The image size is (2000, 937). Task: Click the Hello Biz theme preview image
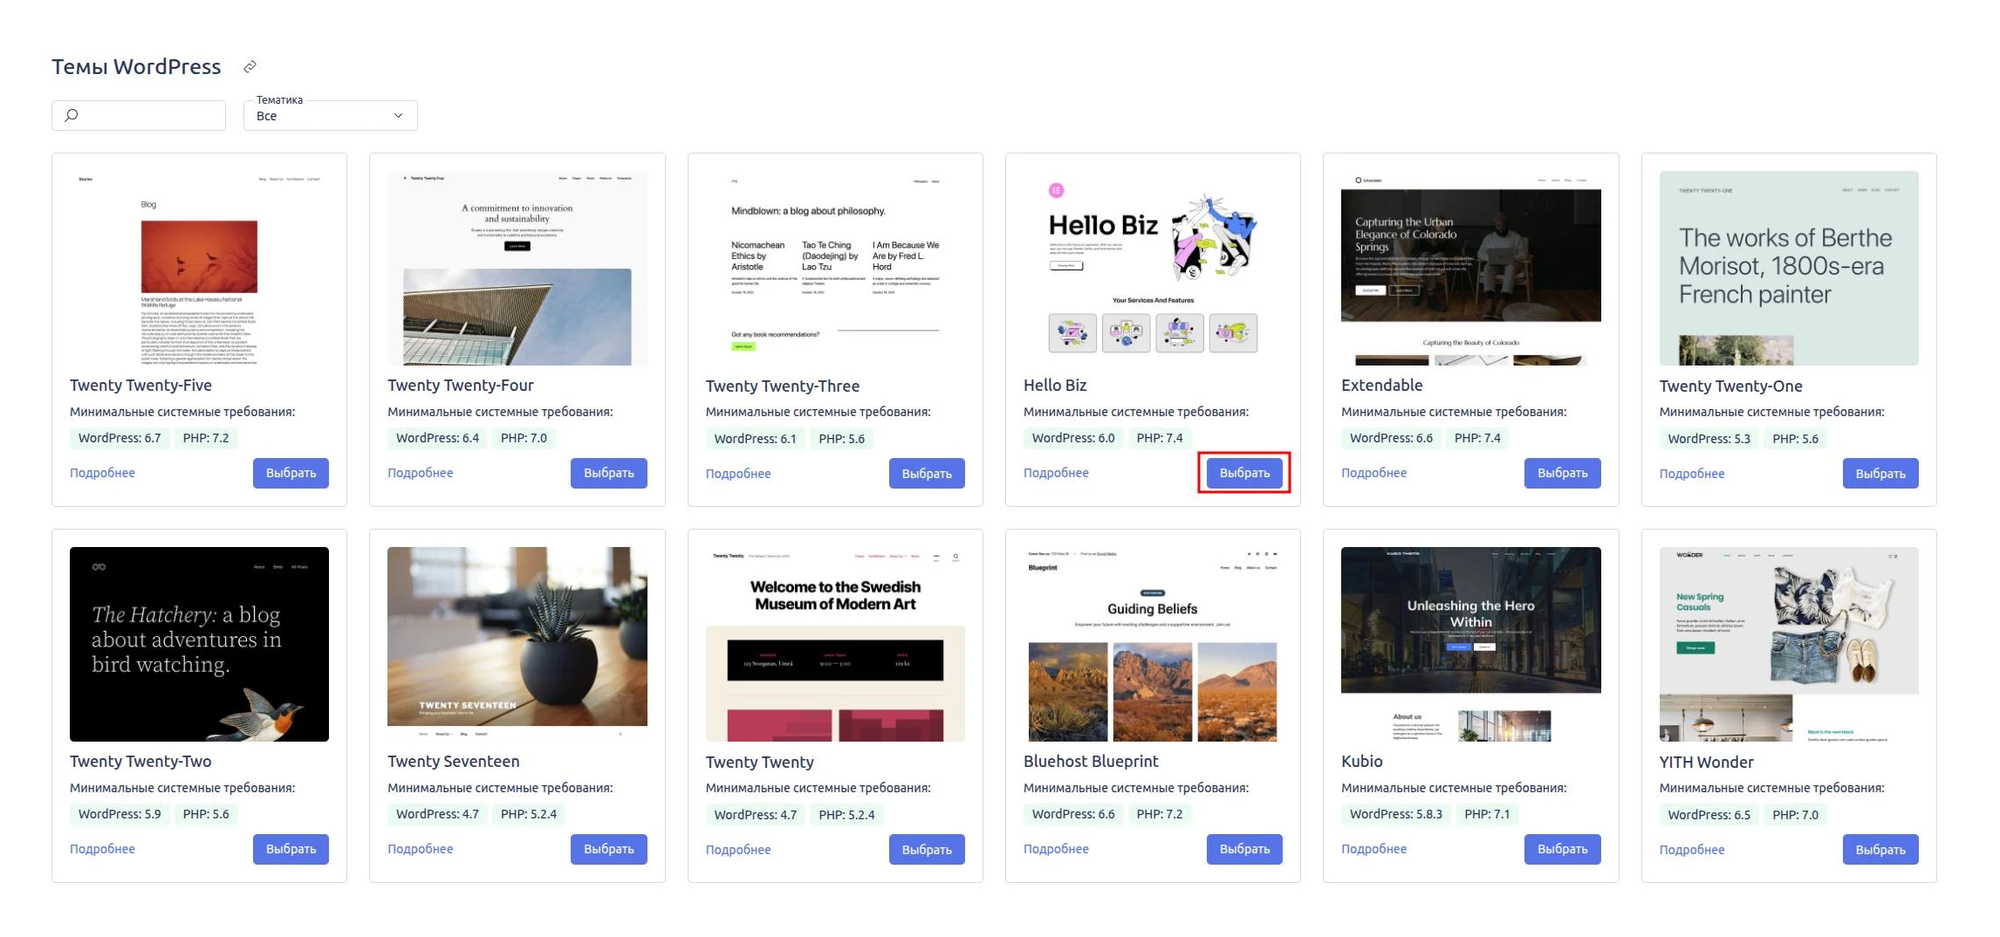coord(1152,267)
